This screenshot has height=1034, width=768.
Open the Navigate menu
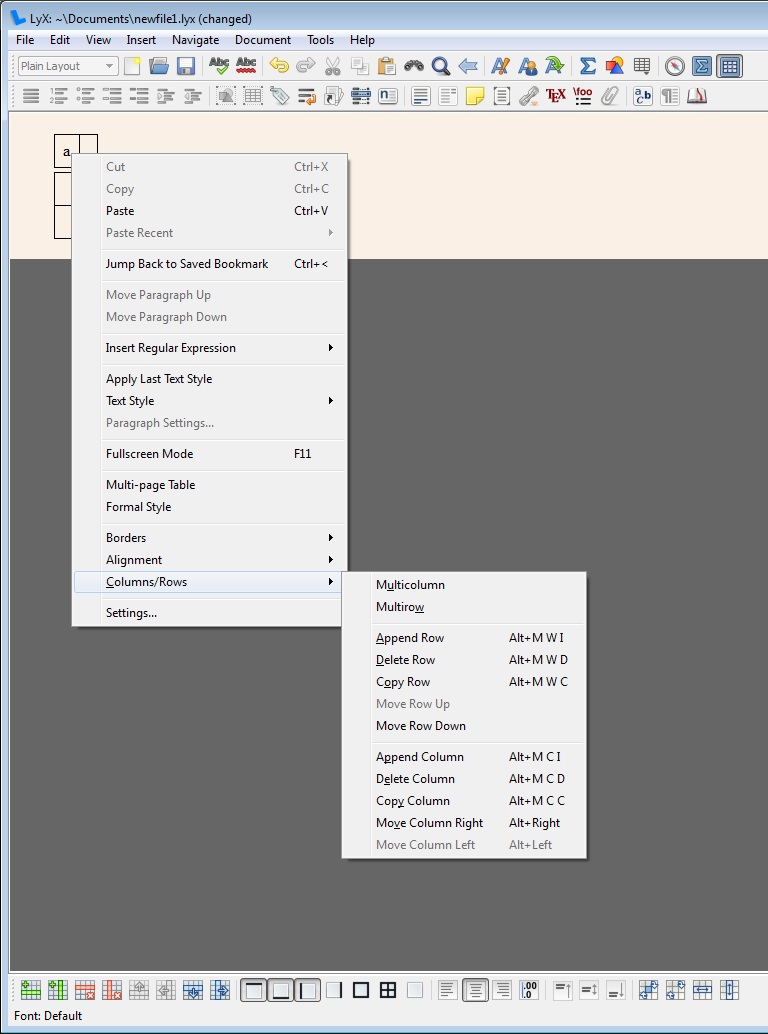(x=195, y=40)
